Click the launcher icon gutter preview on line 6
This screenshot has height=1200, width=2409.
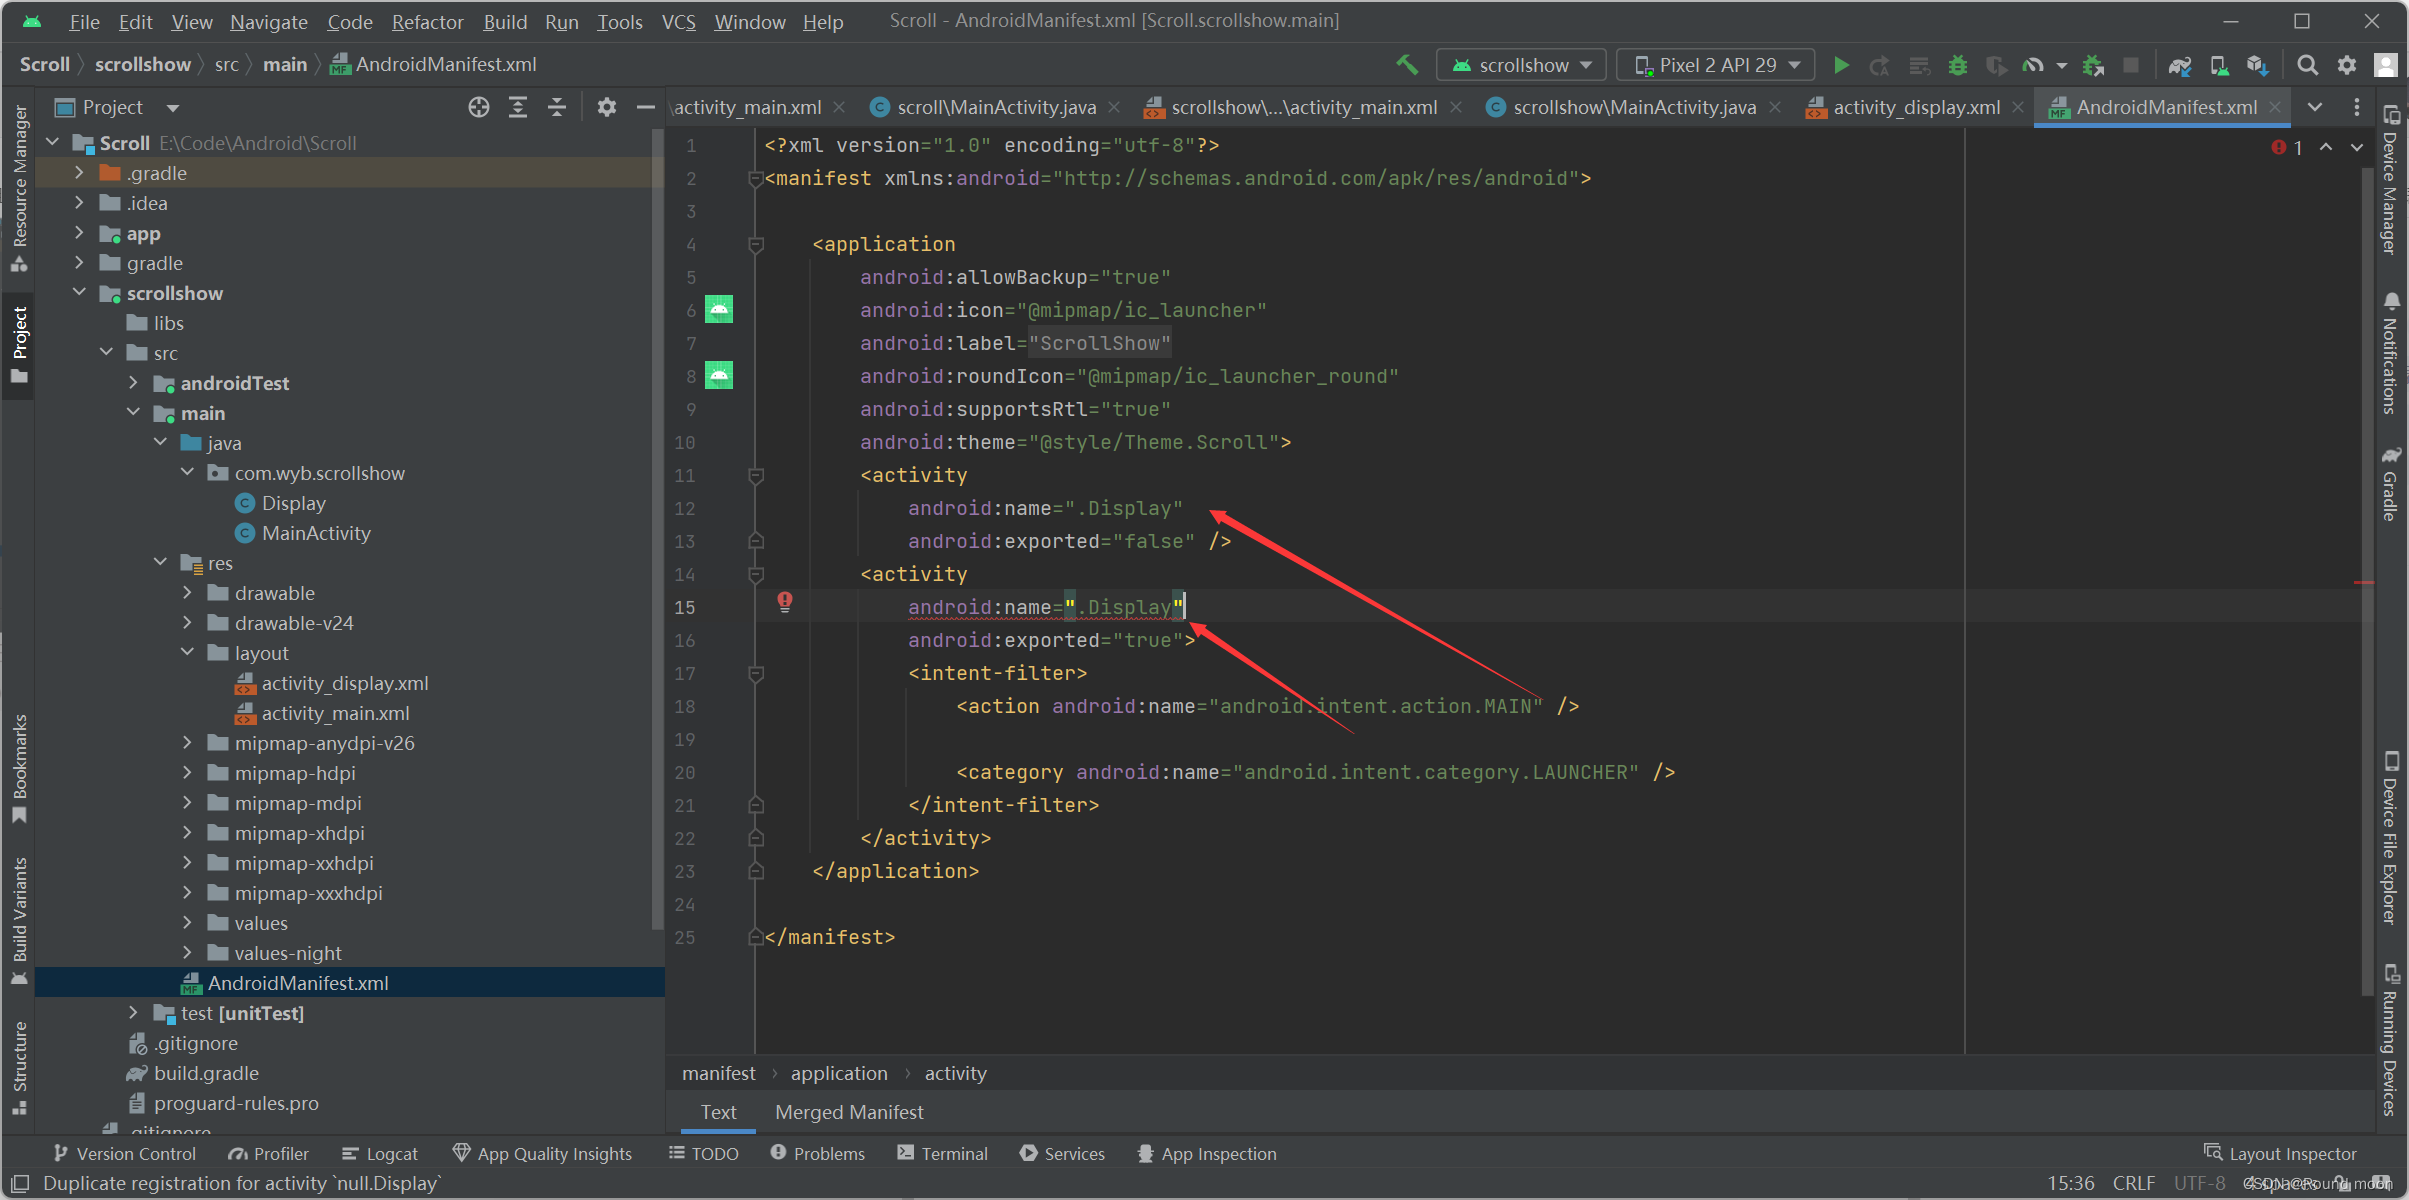(719, 309)
